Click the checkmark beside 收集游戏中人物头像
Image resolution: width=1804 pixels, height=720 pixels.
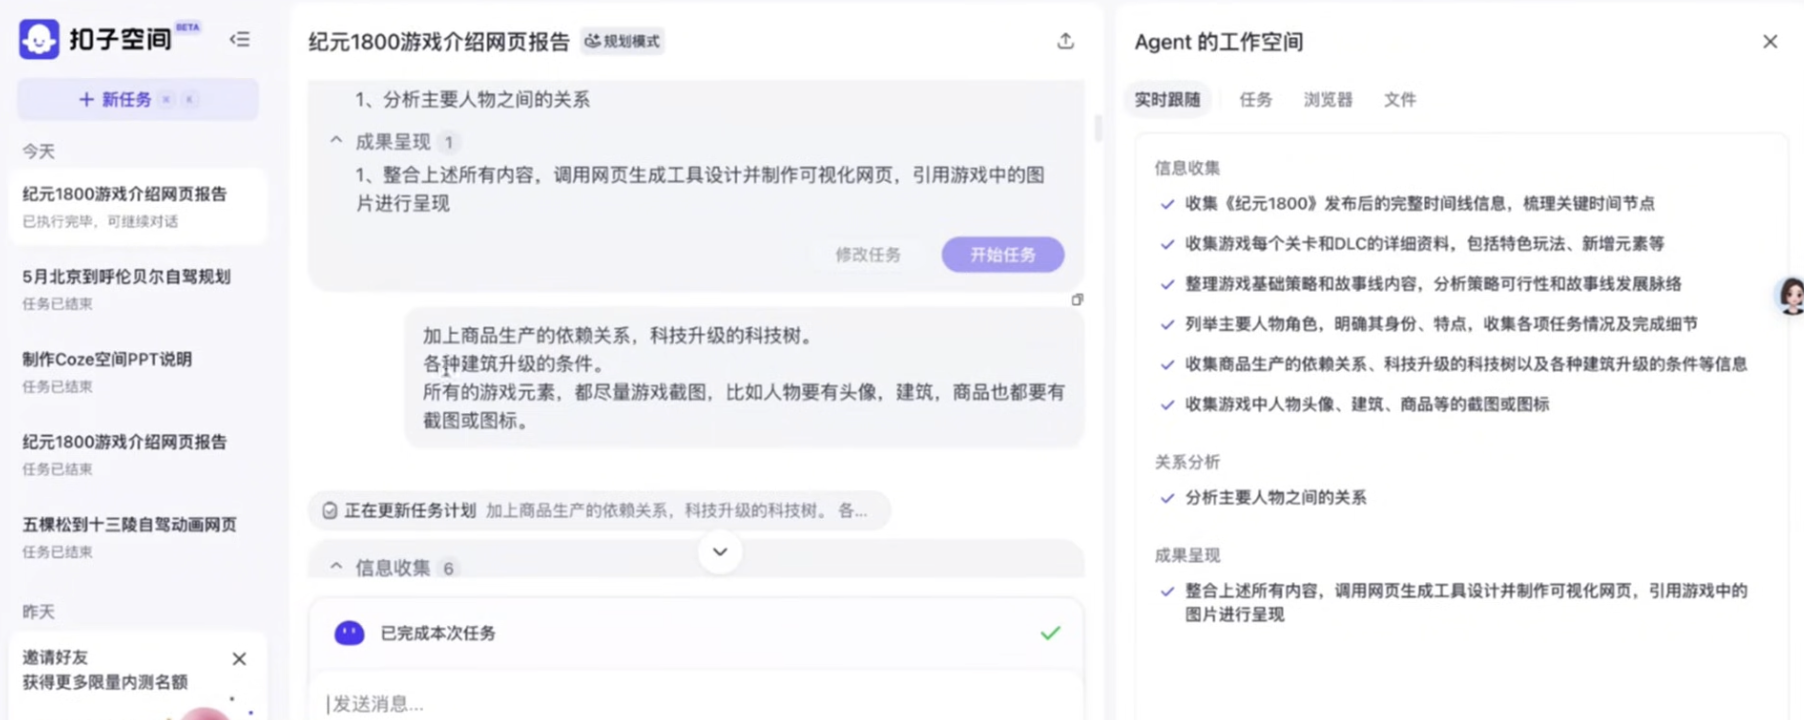(x=1166, y=405)
